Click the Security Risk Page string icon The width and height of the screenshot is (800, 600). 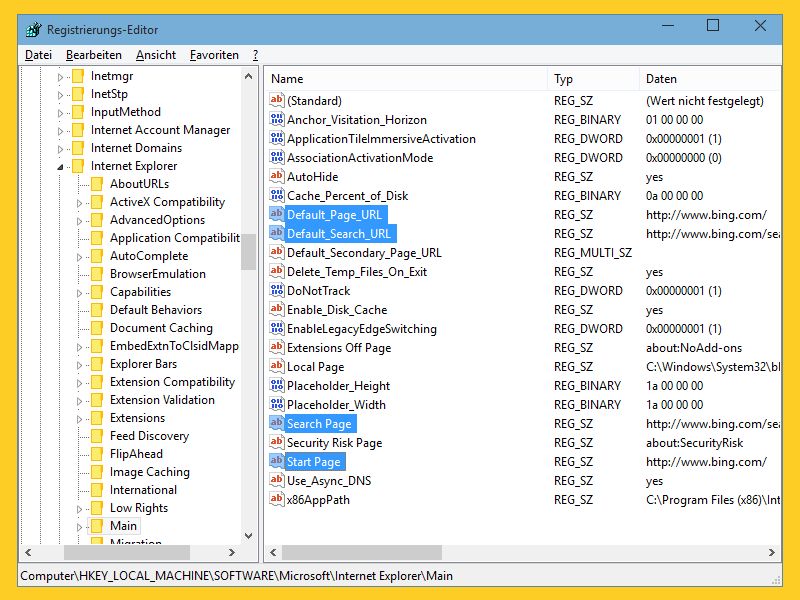point(277,442)
